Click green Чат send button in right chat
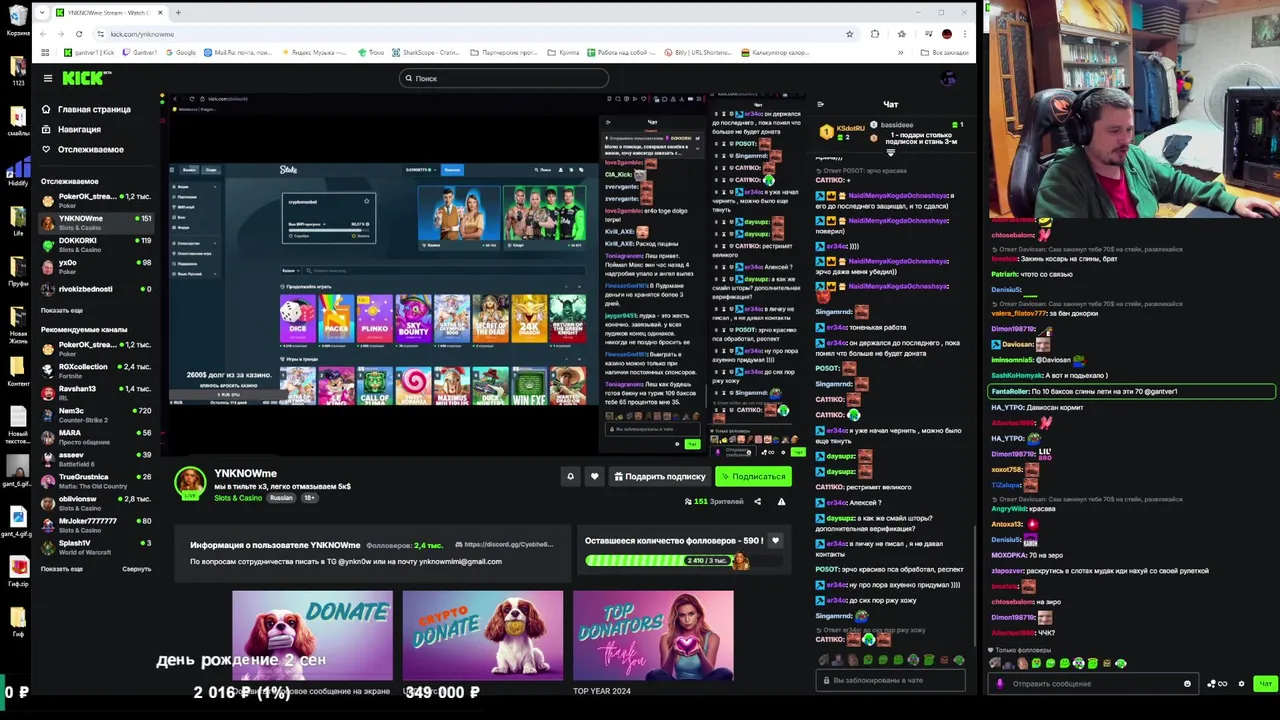 point(1265,684)
